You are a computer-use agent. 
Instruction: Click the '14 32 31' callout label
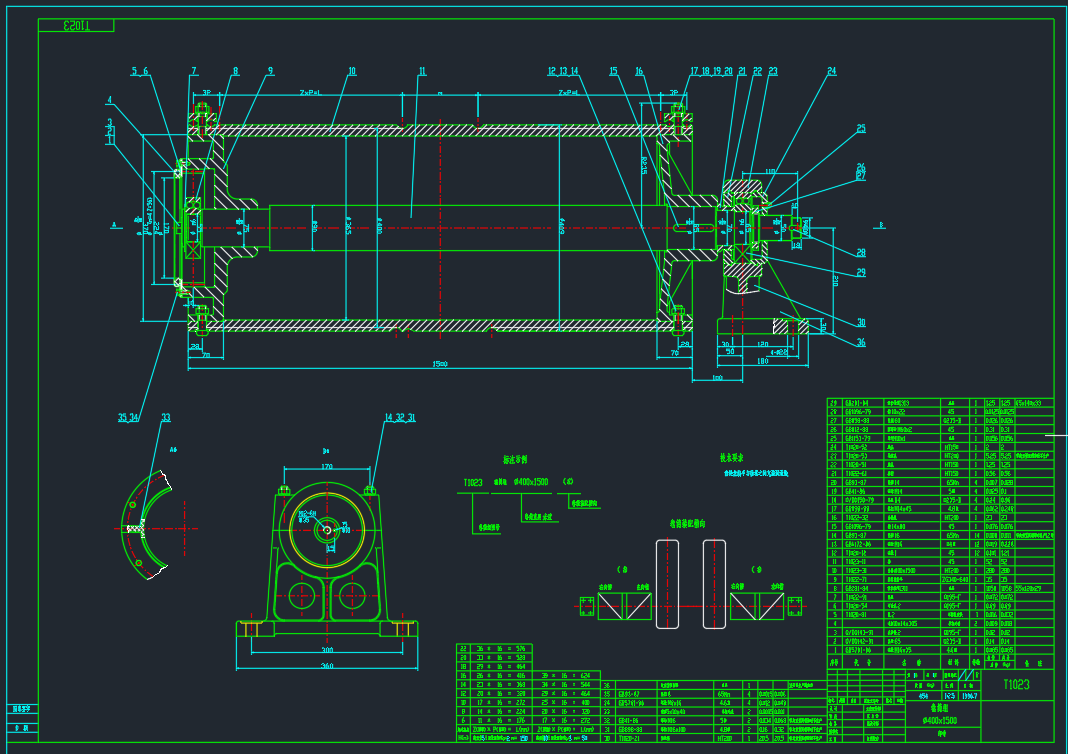tap(400, 418)
